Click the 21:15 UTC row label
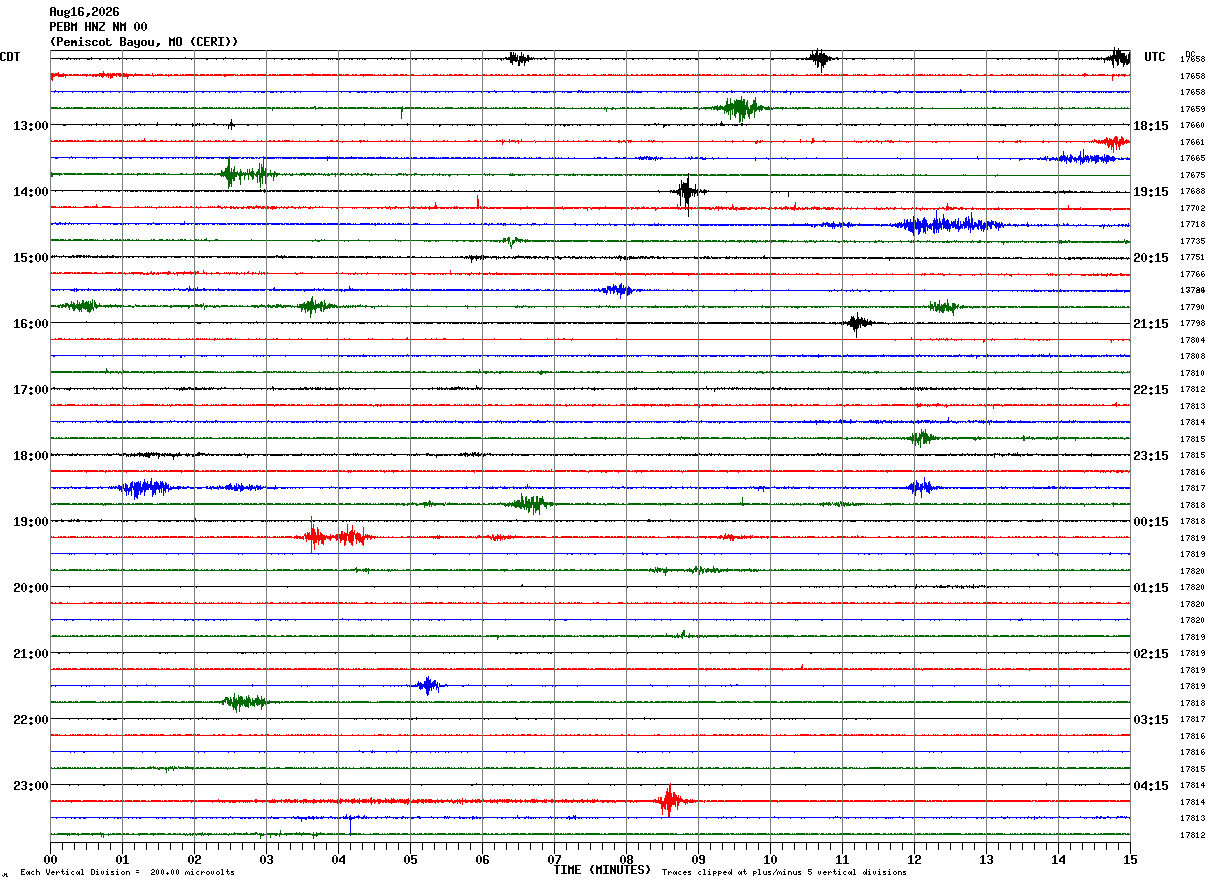Screen dimensions: 1210x886 [x=1151, y=323]
